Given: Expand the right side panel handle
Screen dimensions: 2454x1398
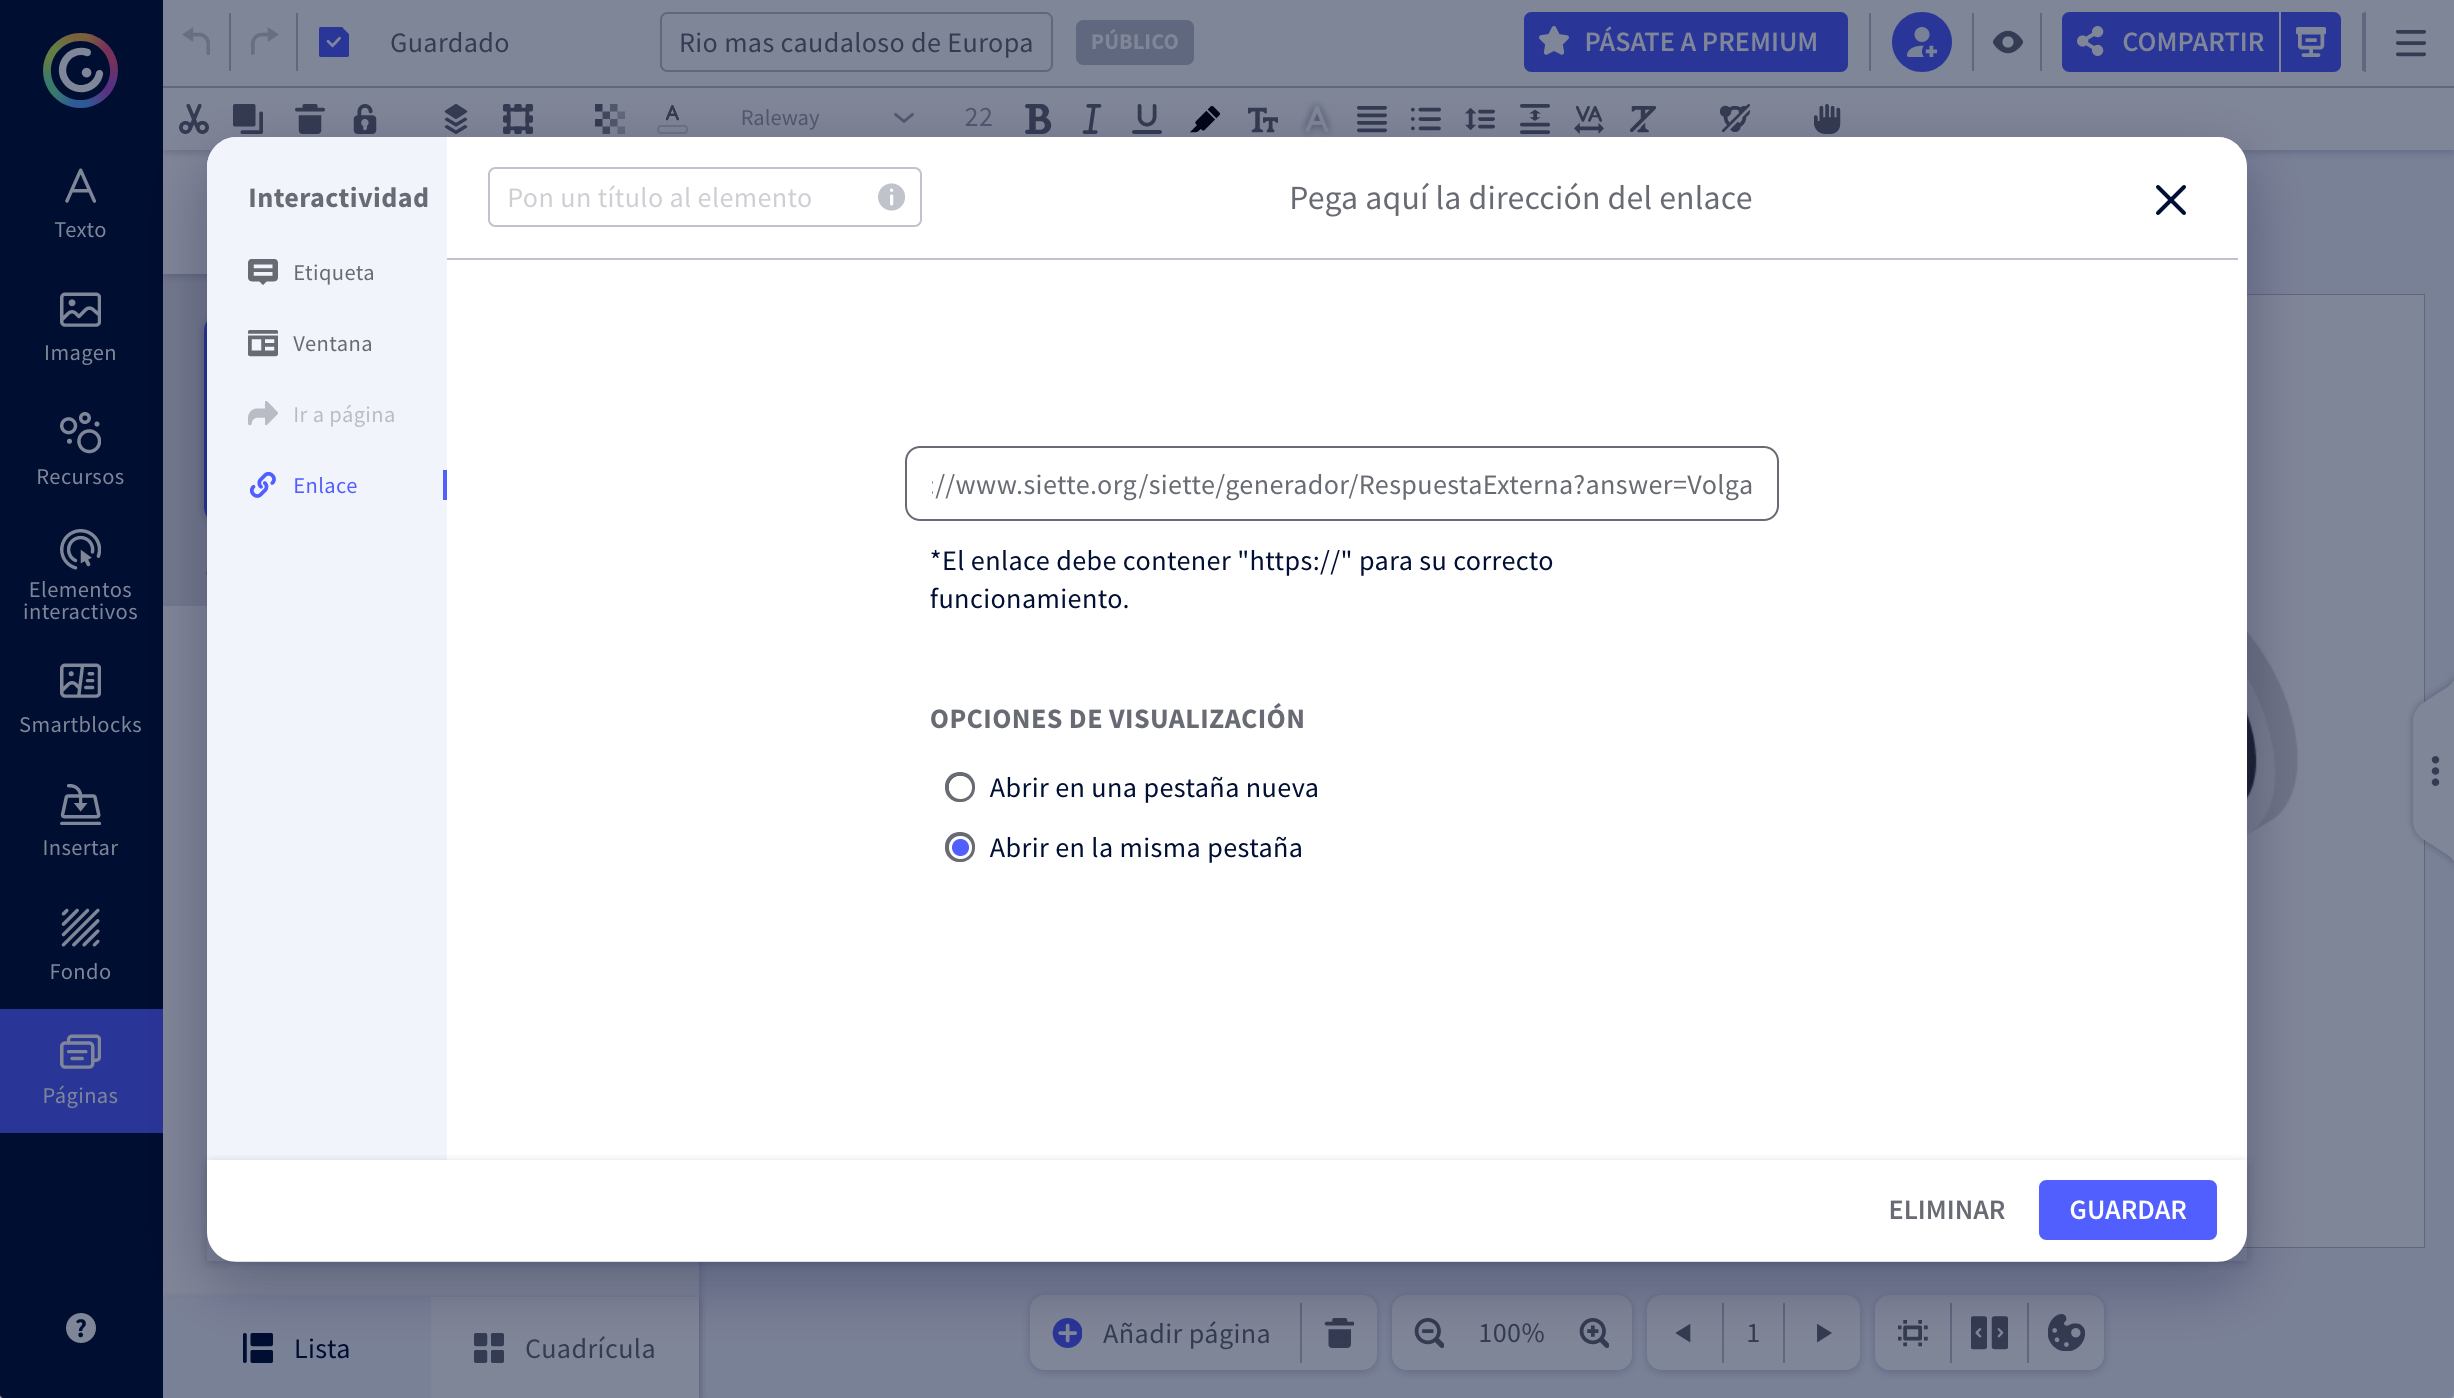Looking at the screenshot, I should pos(2435,770).
